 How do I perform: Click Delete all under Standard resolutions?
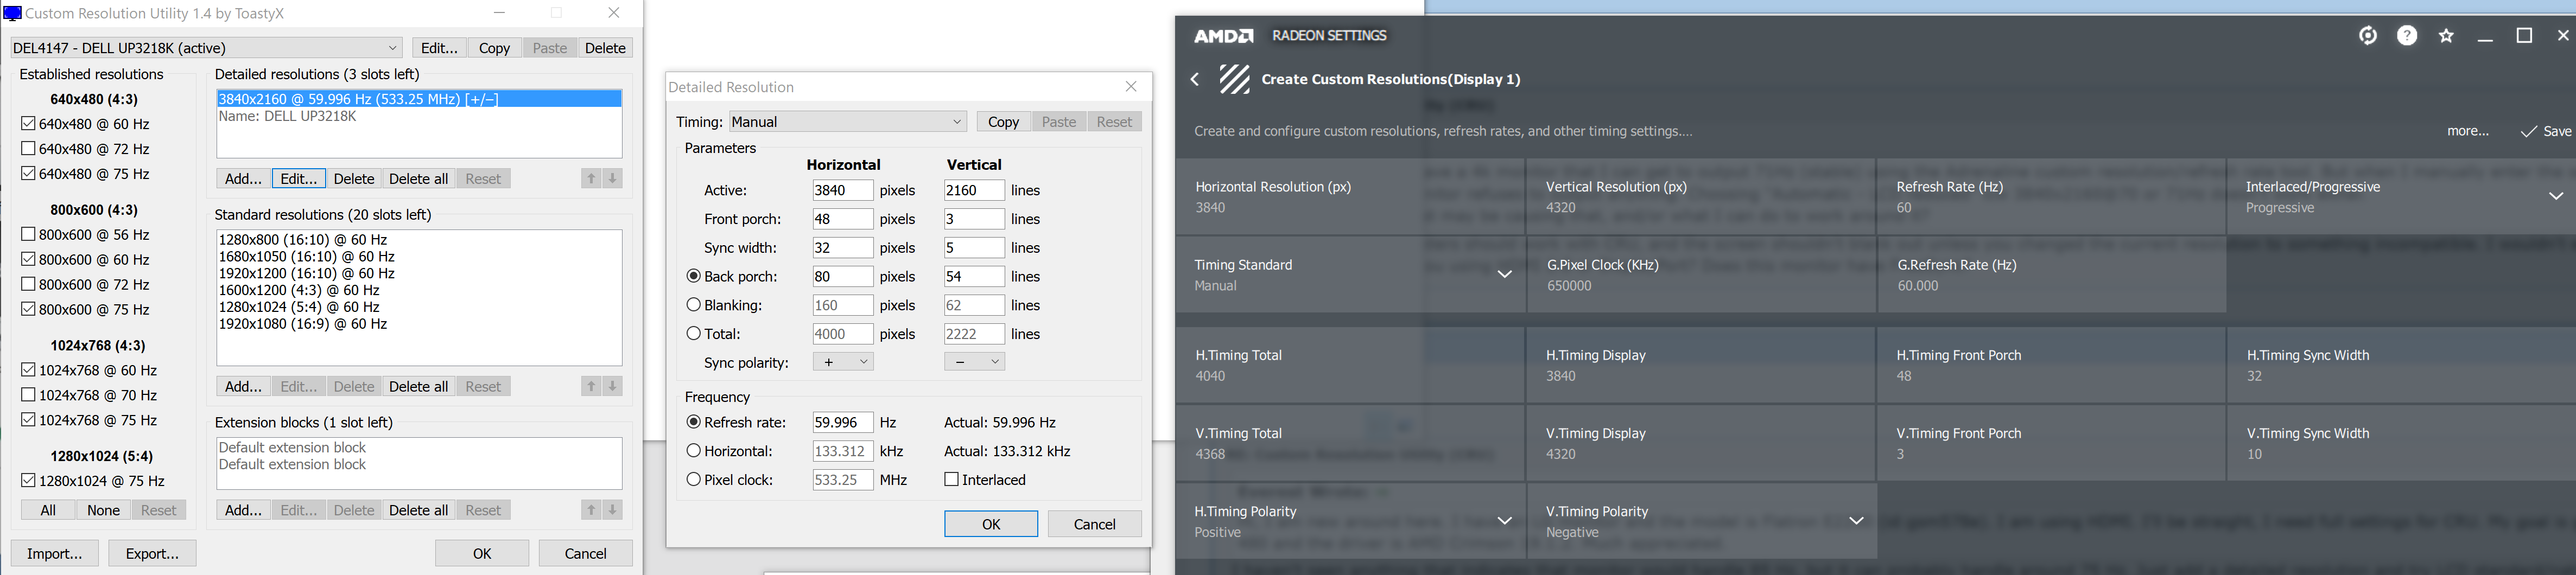(418, 387)
